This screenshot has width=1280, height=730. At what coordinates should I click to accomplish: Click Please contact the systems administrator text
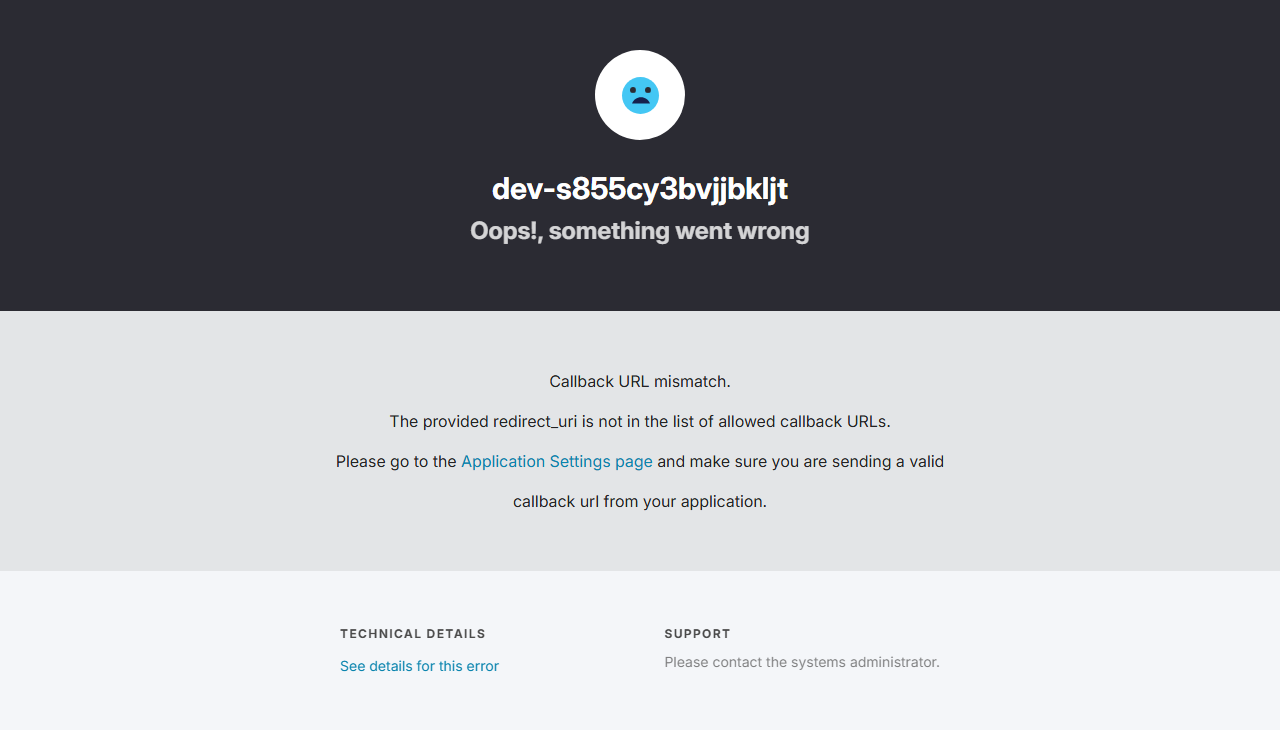coord(802,662)
